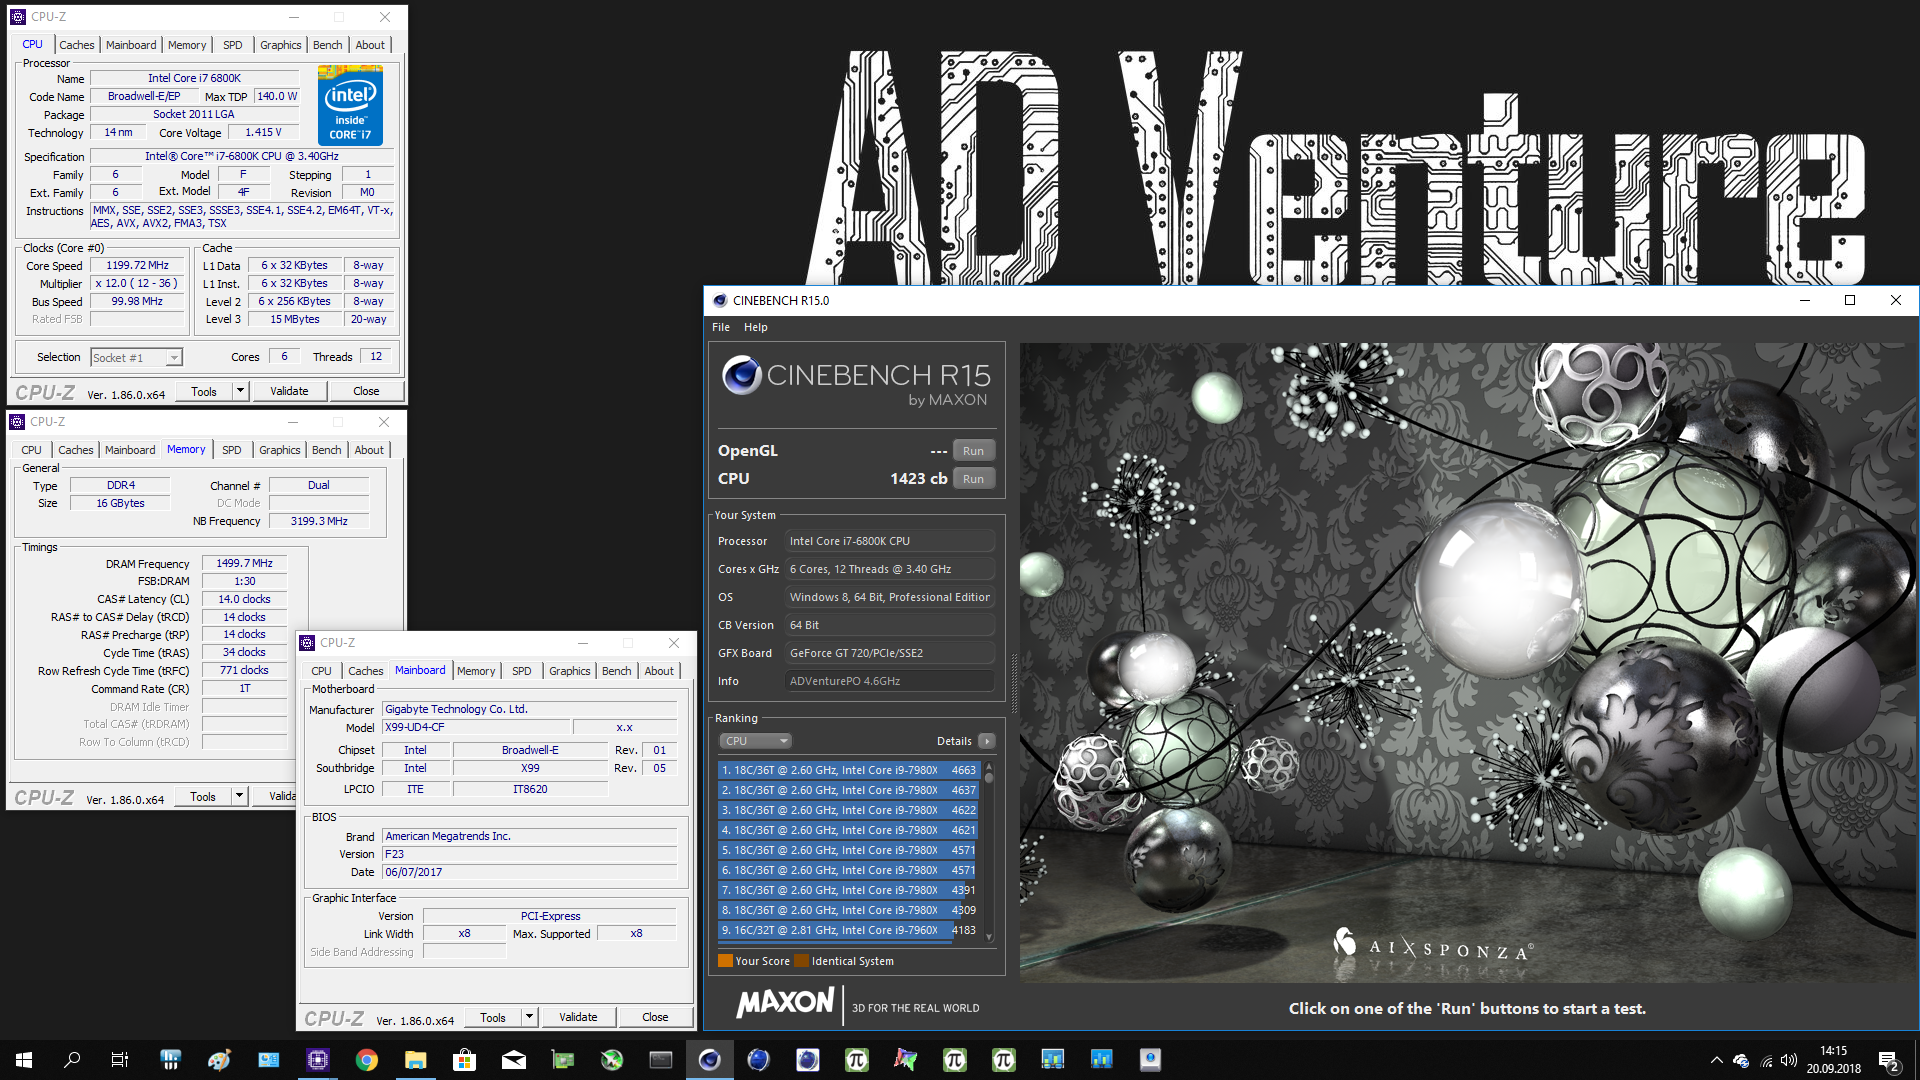Click GFX Board field GeForce GT 720

coord(889,653)
